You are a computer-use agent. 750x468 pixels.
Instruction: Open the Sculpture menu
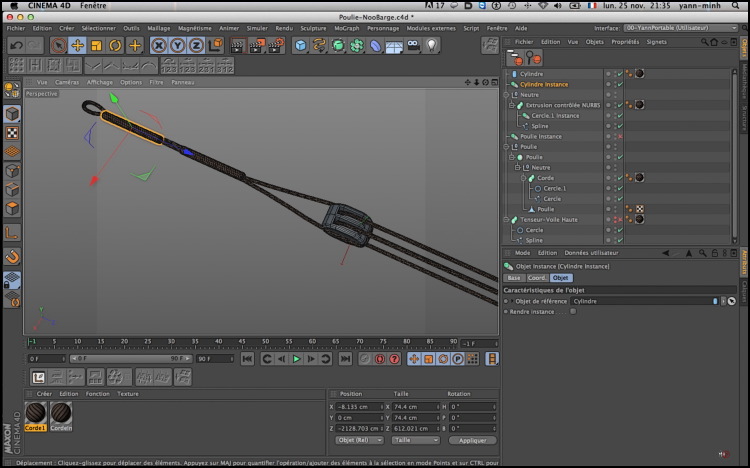(x=313, y=28)
